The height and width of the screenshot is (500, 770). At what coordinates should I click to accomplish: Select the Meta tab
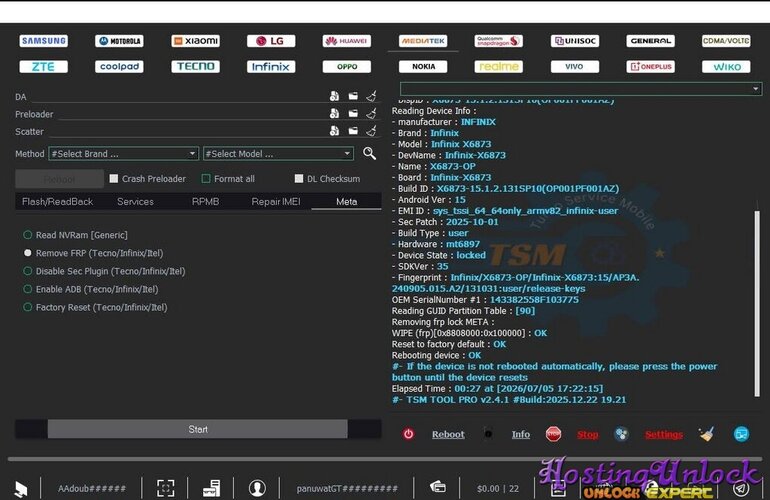click(347, 201)
